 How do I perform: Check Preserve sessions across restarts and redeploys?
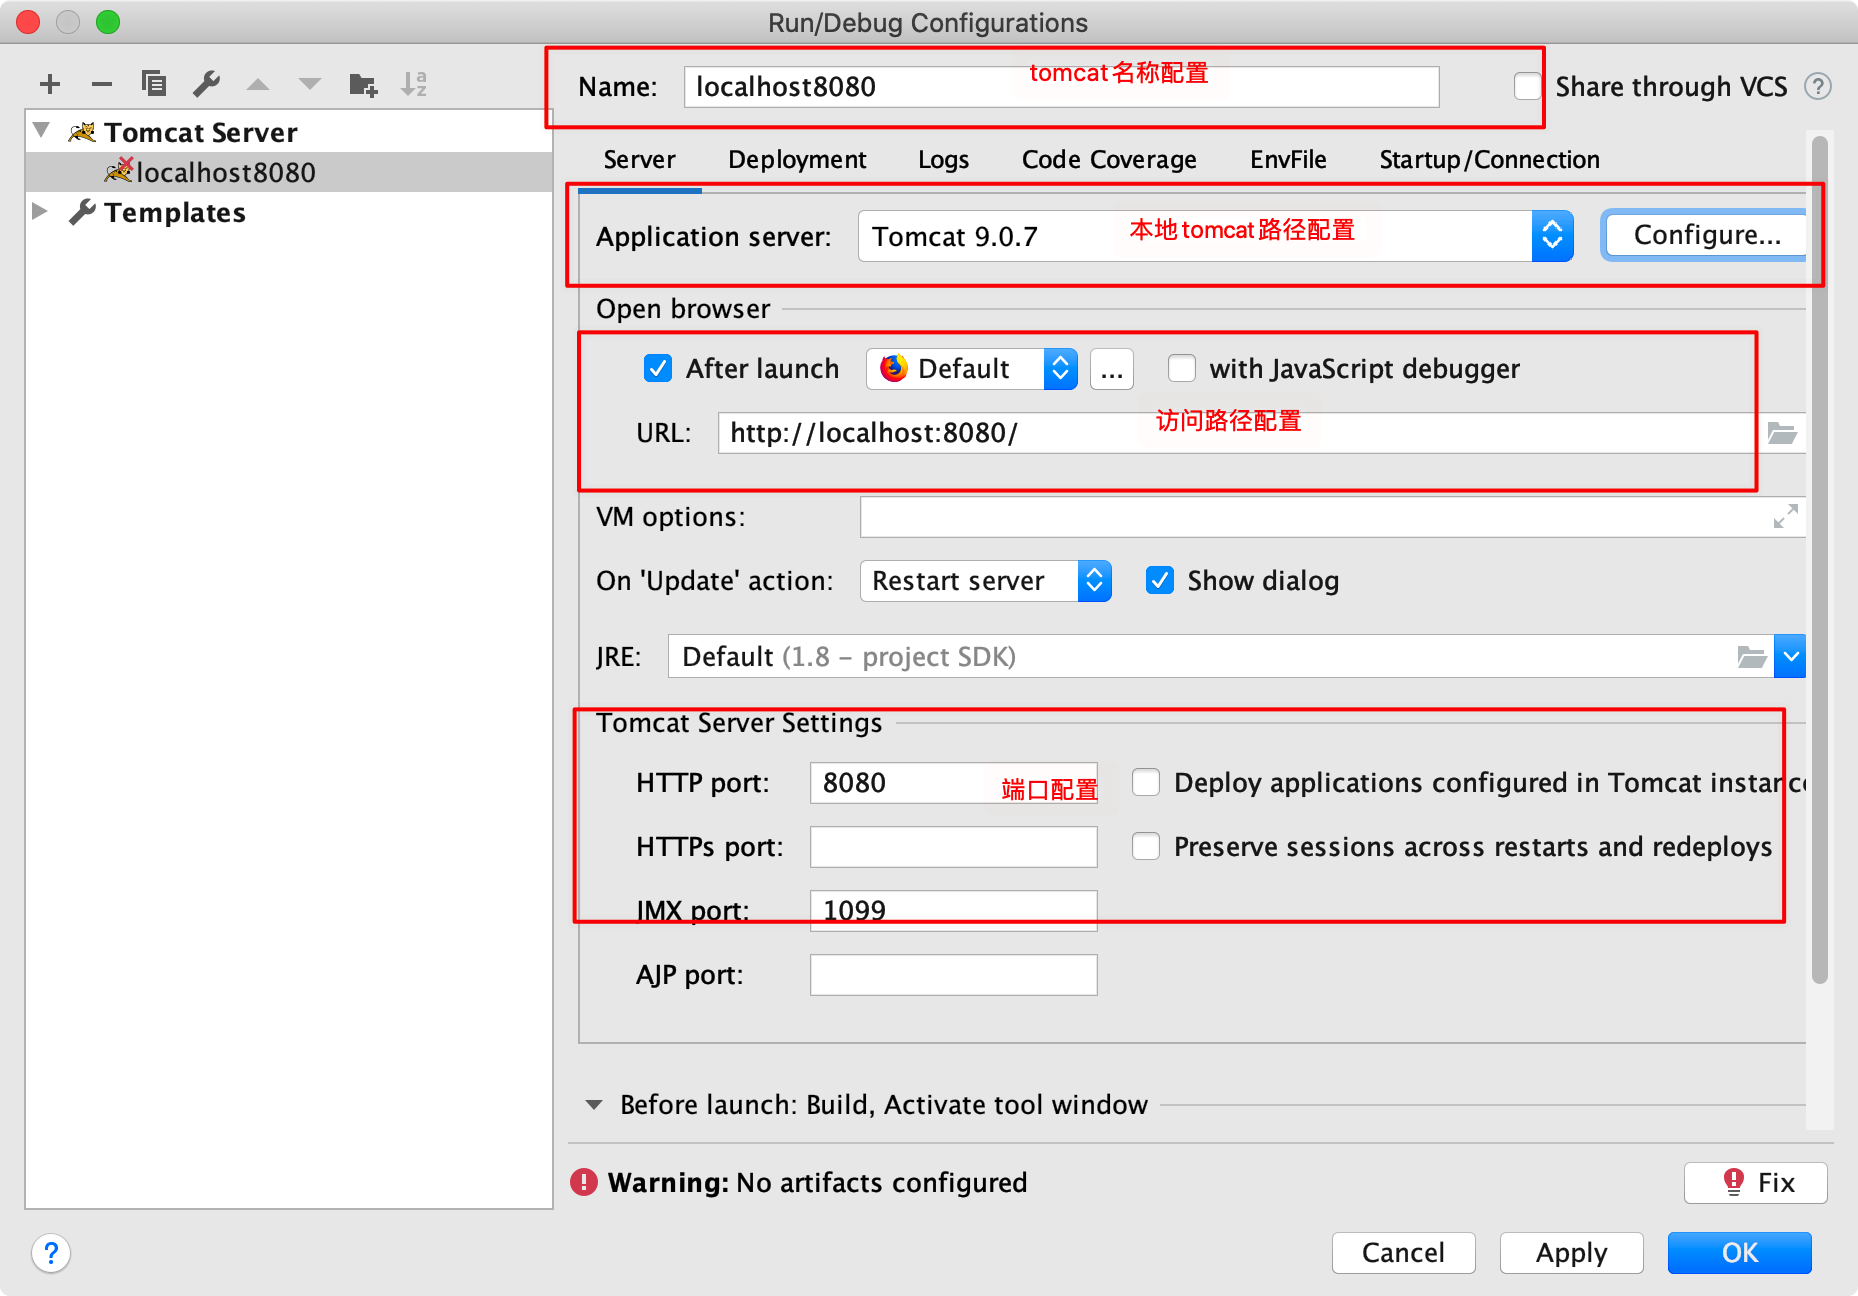(x=1146, y=847)
